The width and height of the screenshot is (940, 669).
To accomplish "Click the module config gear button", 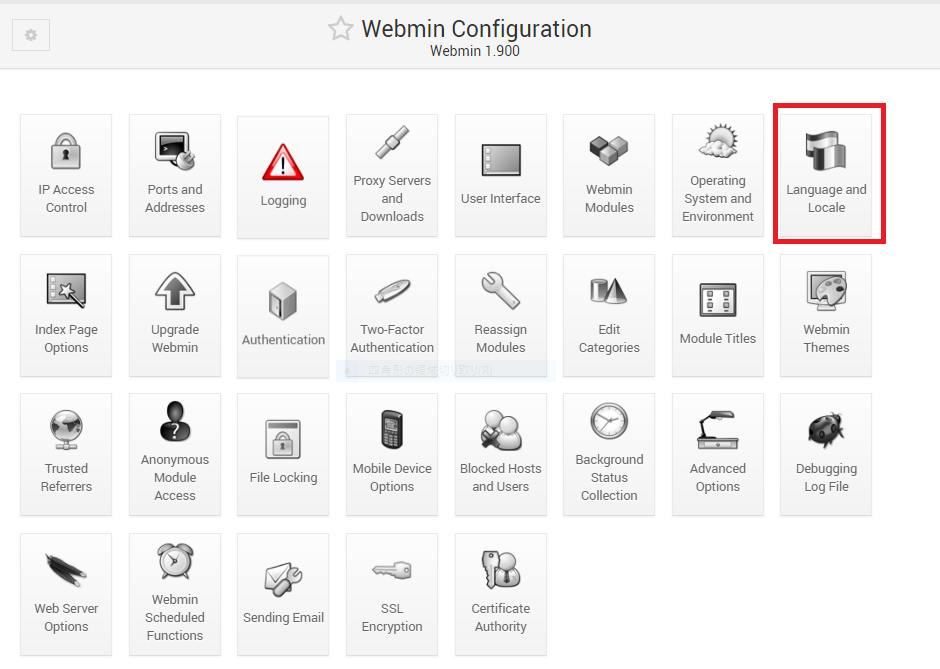I will pyautogui.click(x=31, y=35).
